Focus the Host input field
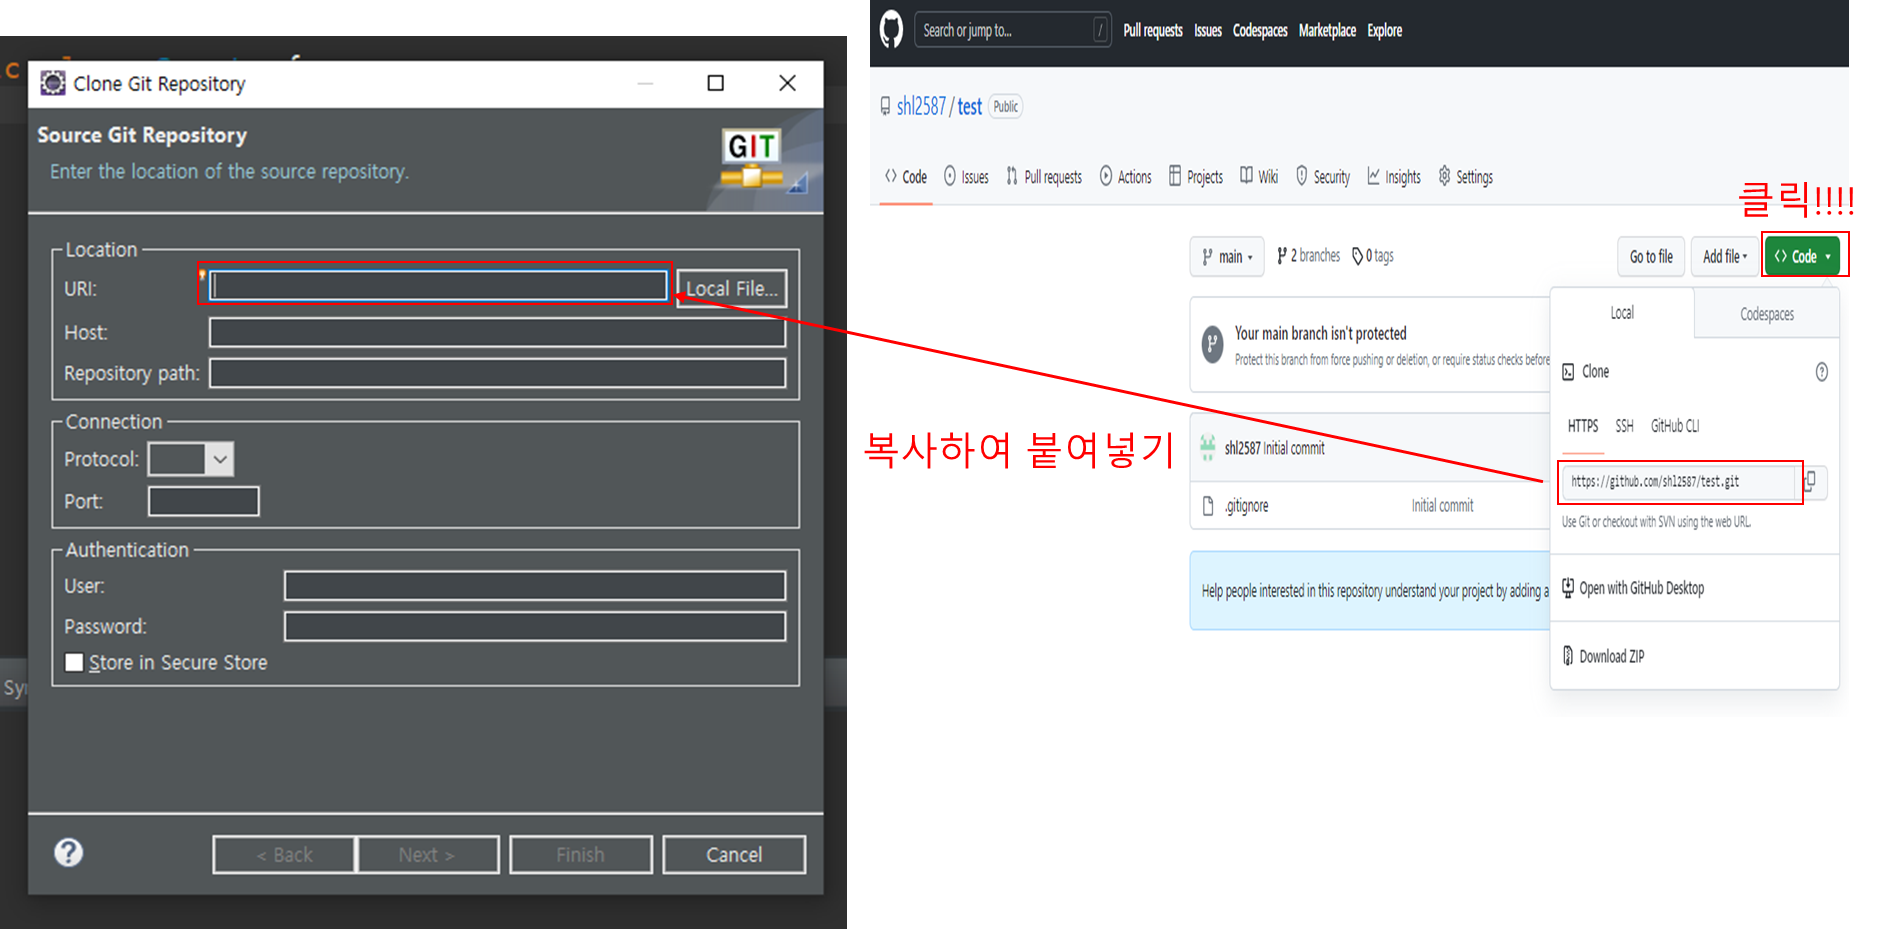 point(497,332)
